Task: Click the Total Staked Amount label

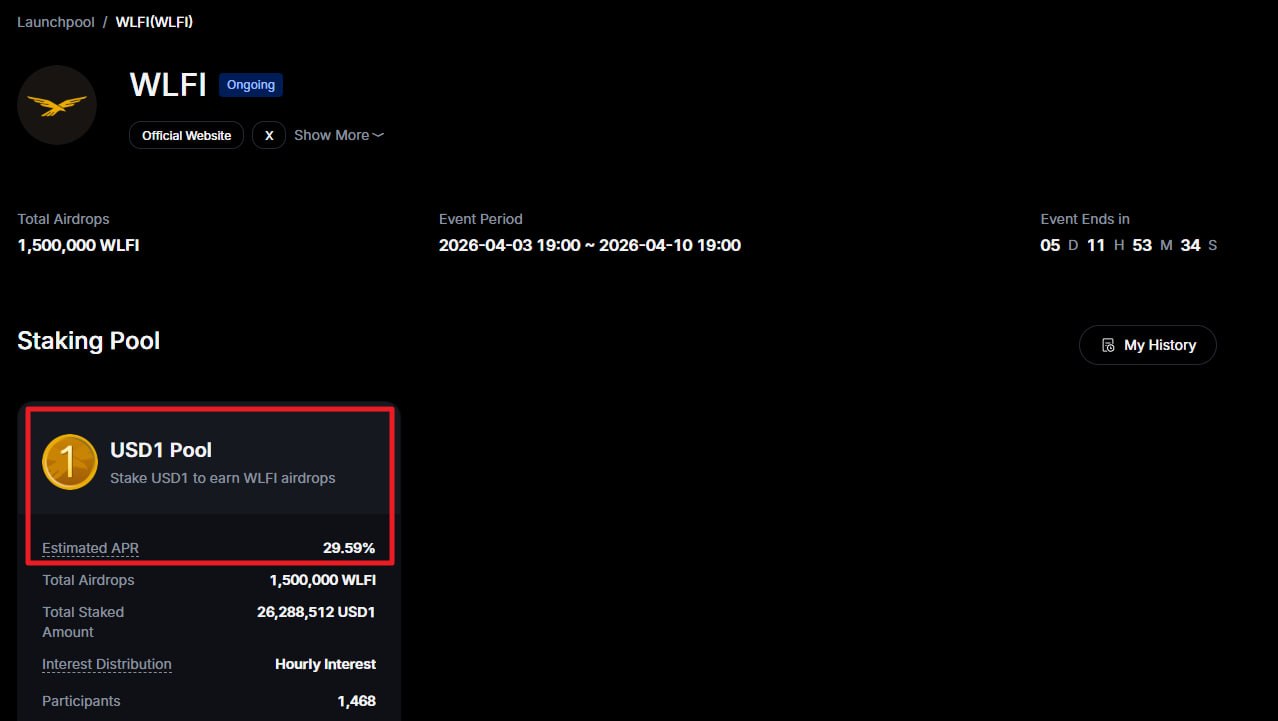Action: (83, 622)
